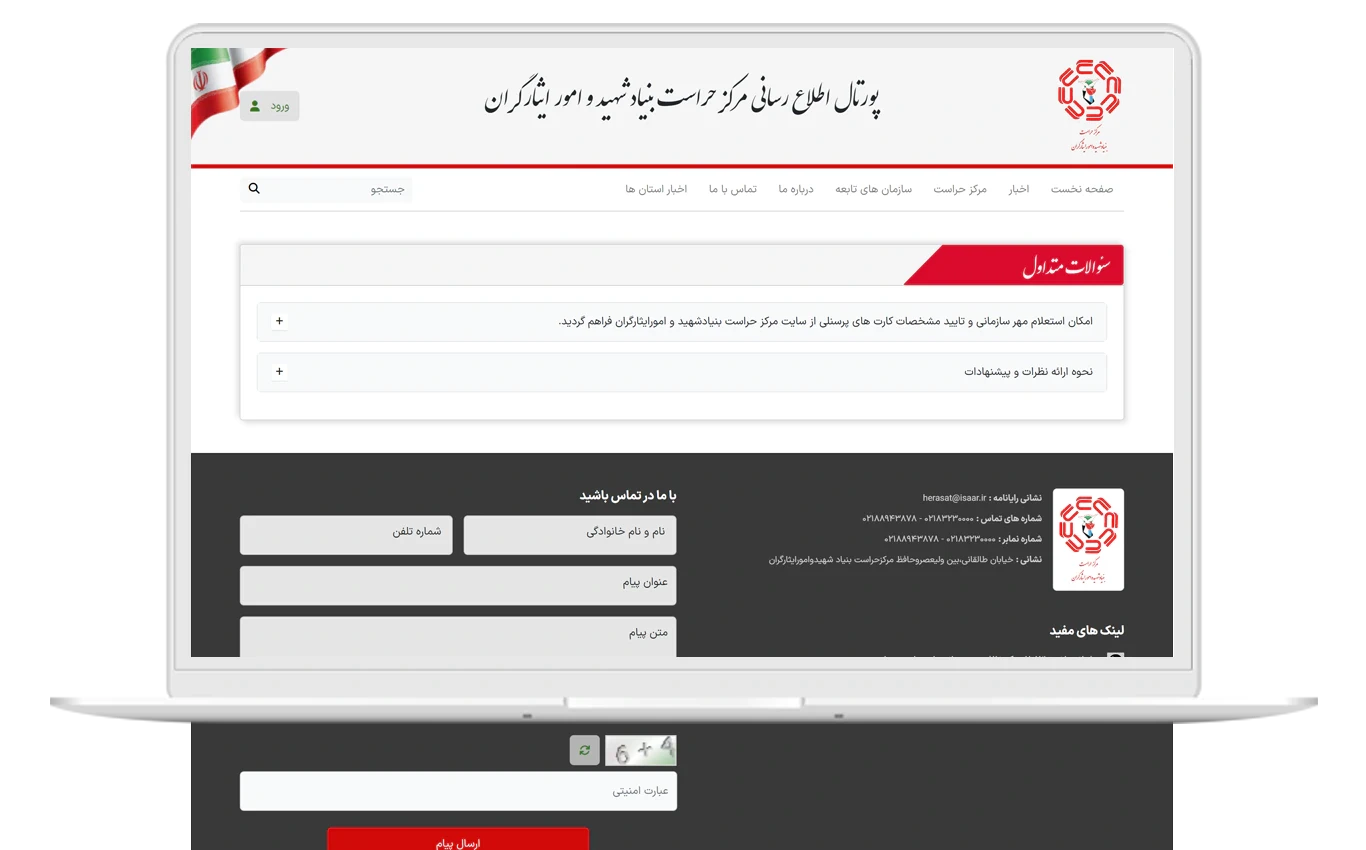Click the captcha image showing 6 + 4

[640, 750]
